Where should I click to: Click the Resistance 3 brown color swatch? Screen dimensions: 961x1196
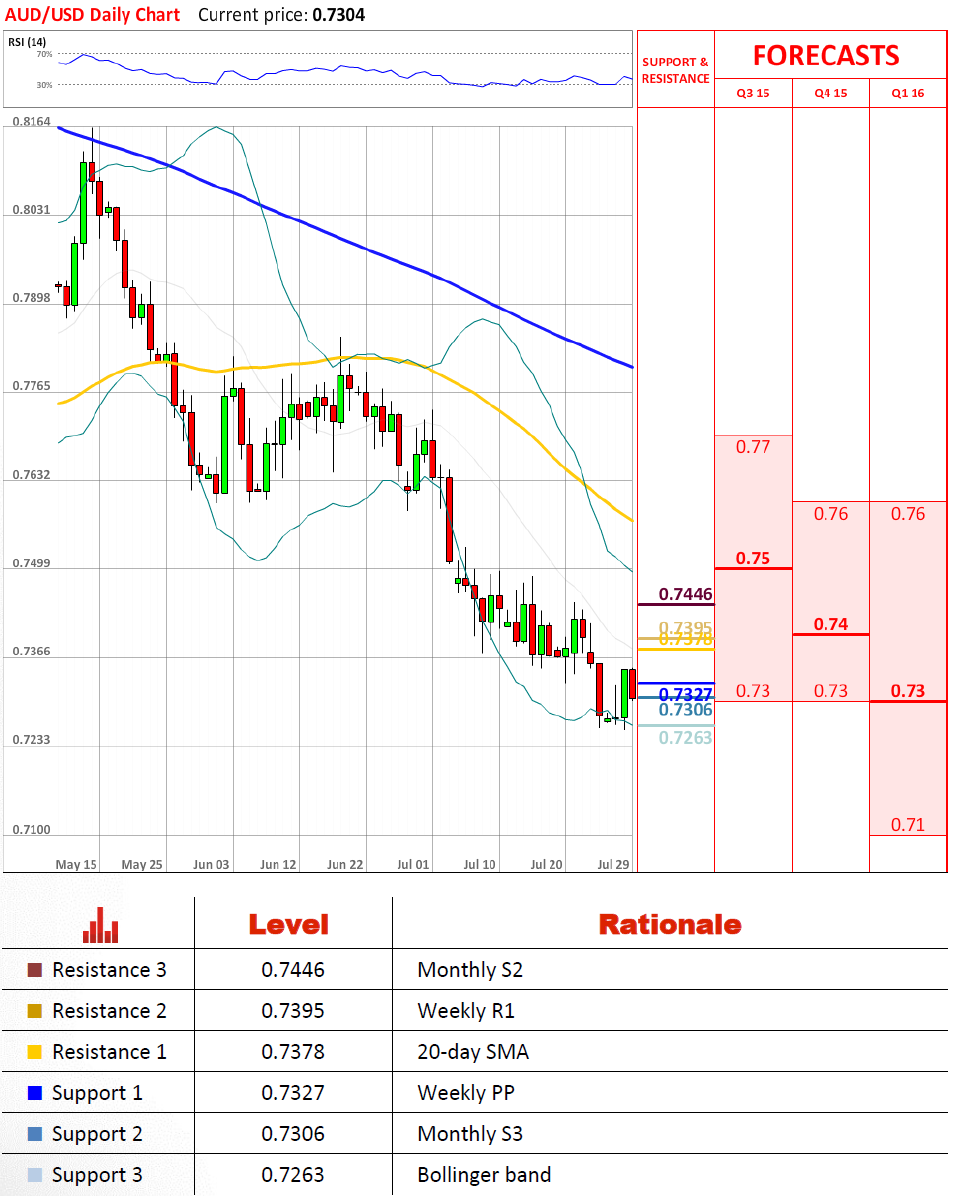click(x=34, y=970)
